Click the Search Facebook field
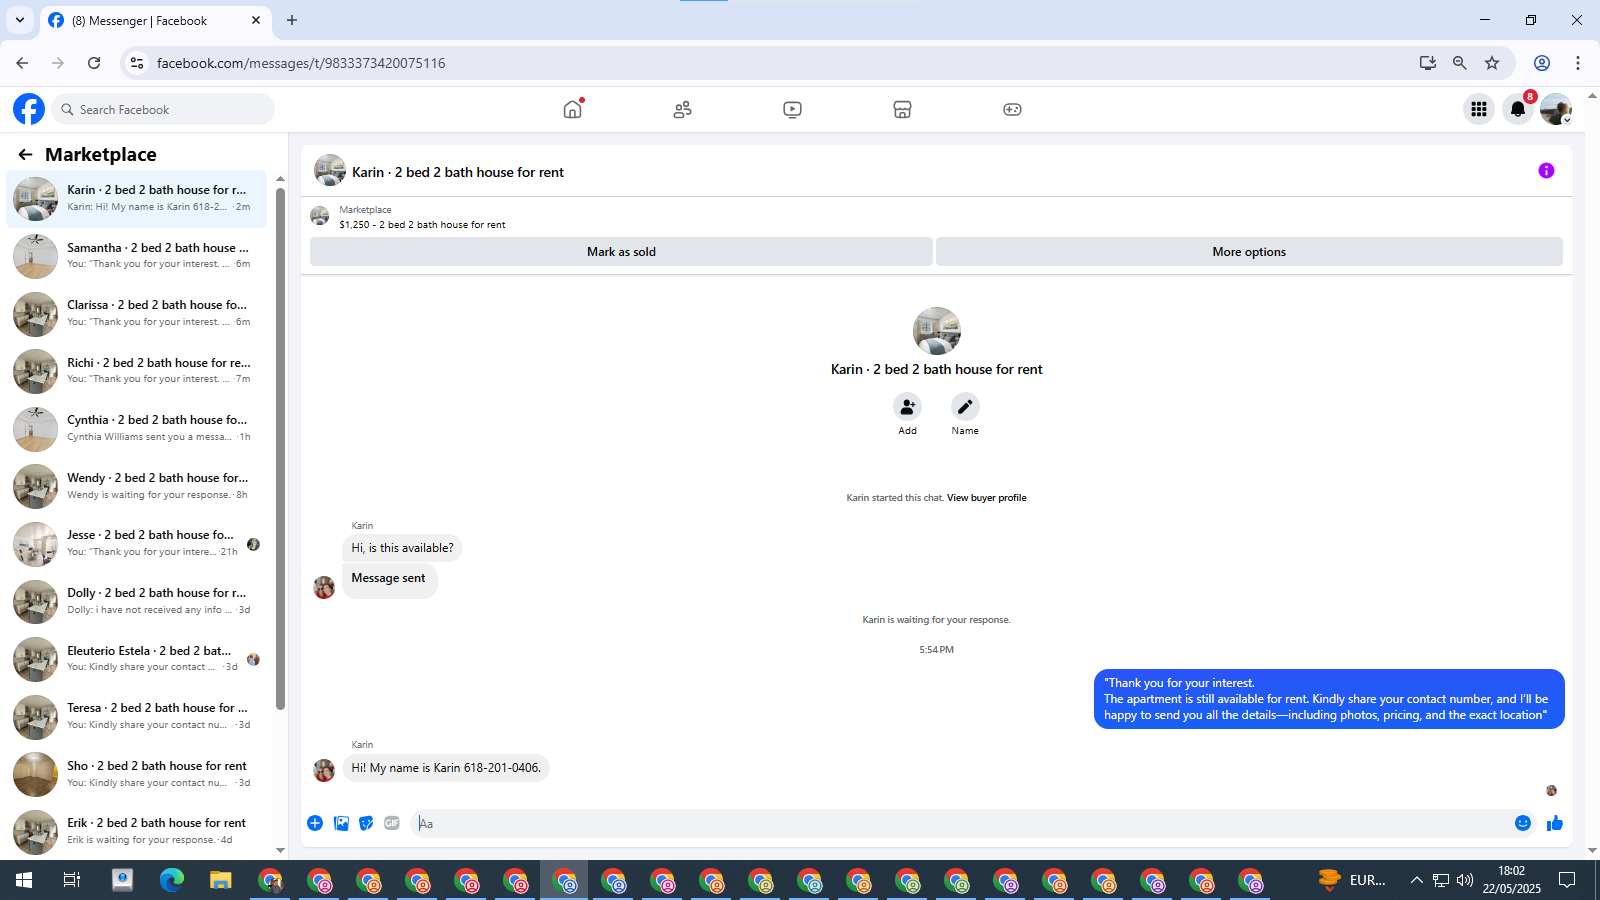Screen dimensions: 1600x900 pyautogui.click(x=163, y=109)
